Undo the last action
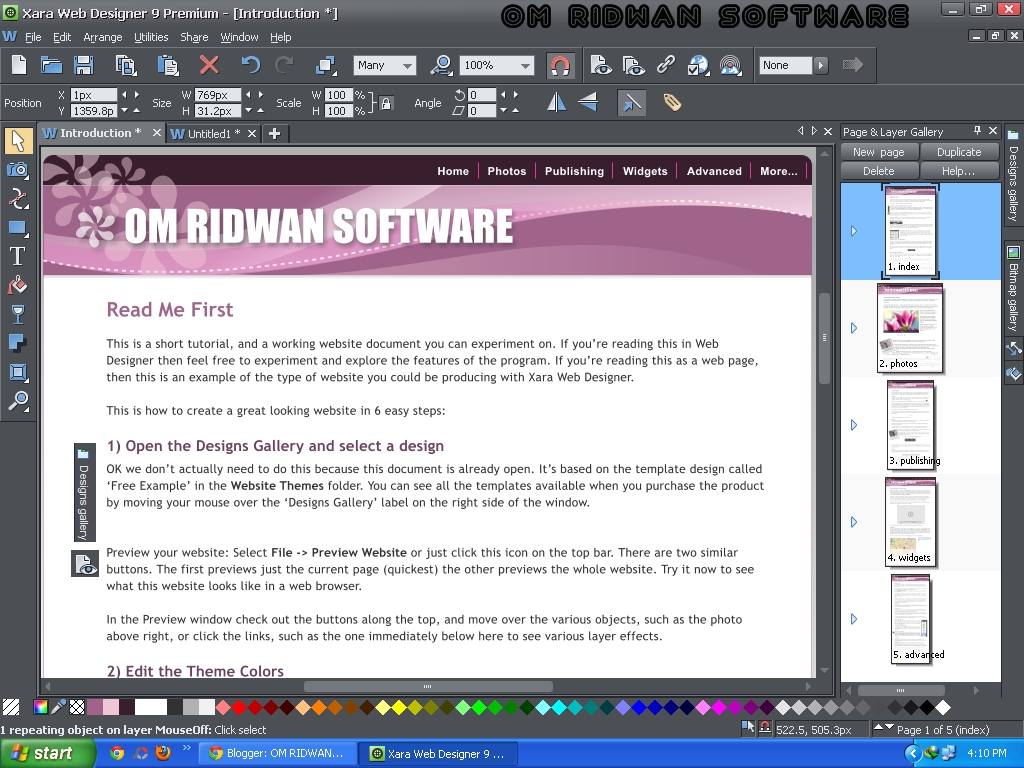The height and width of the screenshot is (768, 1024). tap(250, 65)
